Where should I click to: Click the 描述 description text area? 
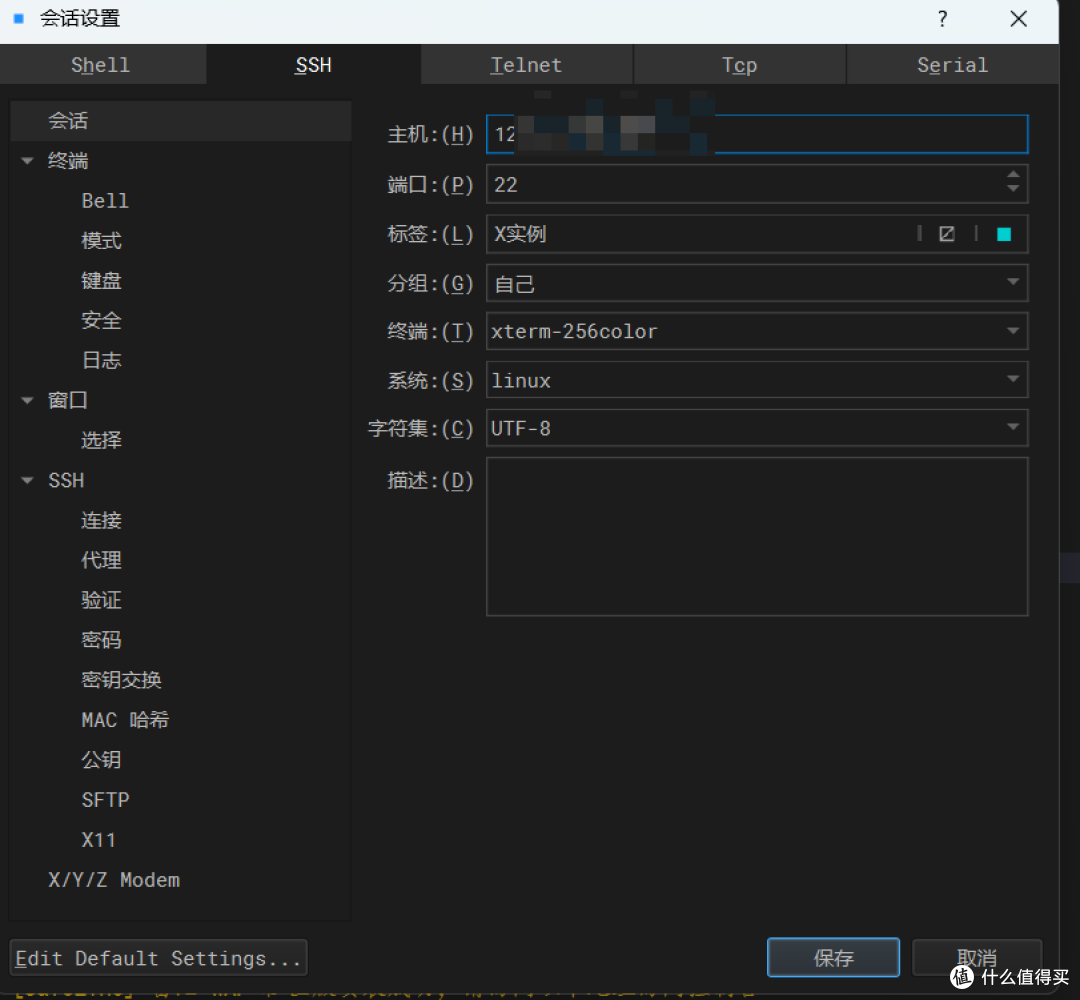757,537
